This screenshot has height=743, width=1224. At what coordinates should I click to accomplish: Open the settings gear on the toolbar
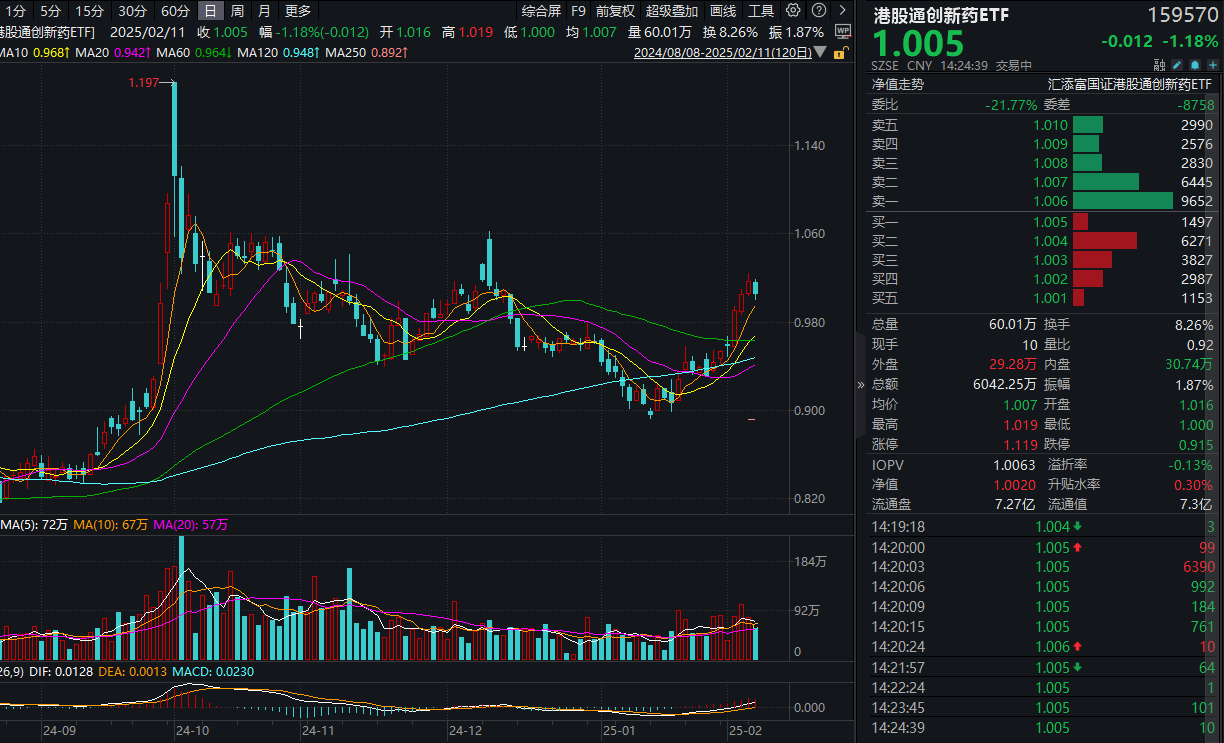coord(793,10)
